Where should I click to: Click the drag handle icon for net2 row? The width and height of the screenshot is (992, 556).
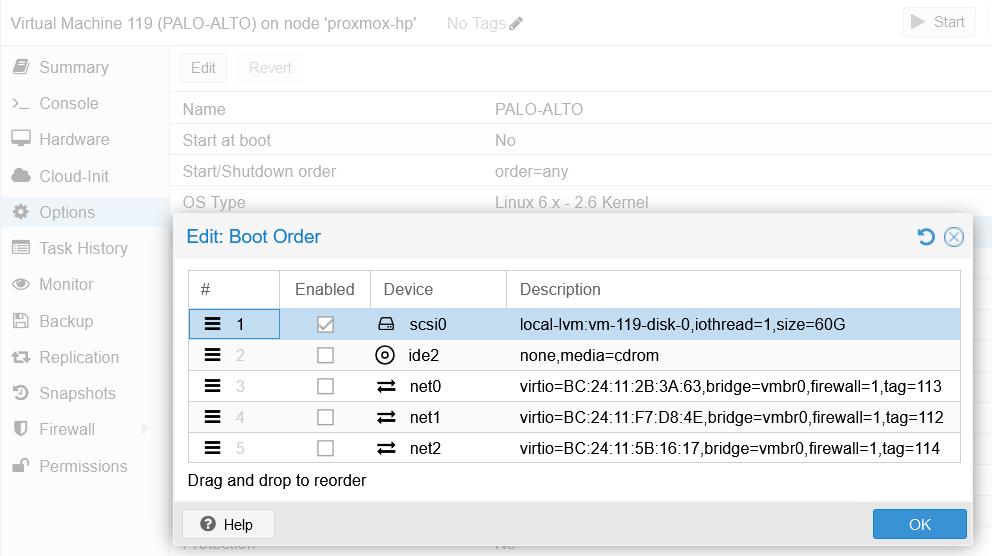pyautogui.click(x=212, y=448)
